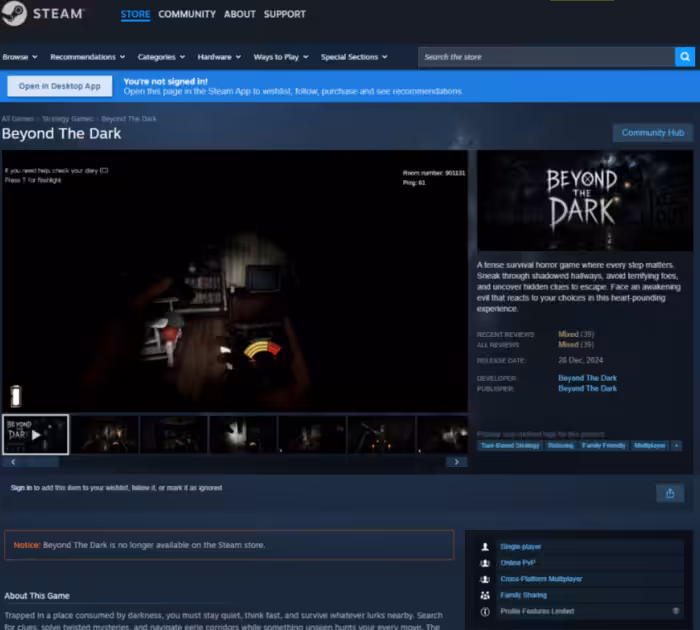Select the Family Friendly tag

click(x=603, y=446)
